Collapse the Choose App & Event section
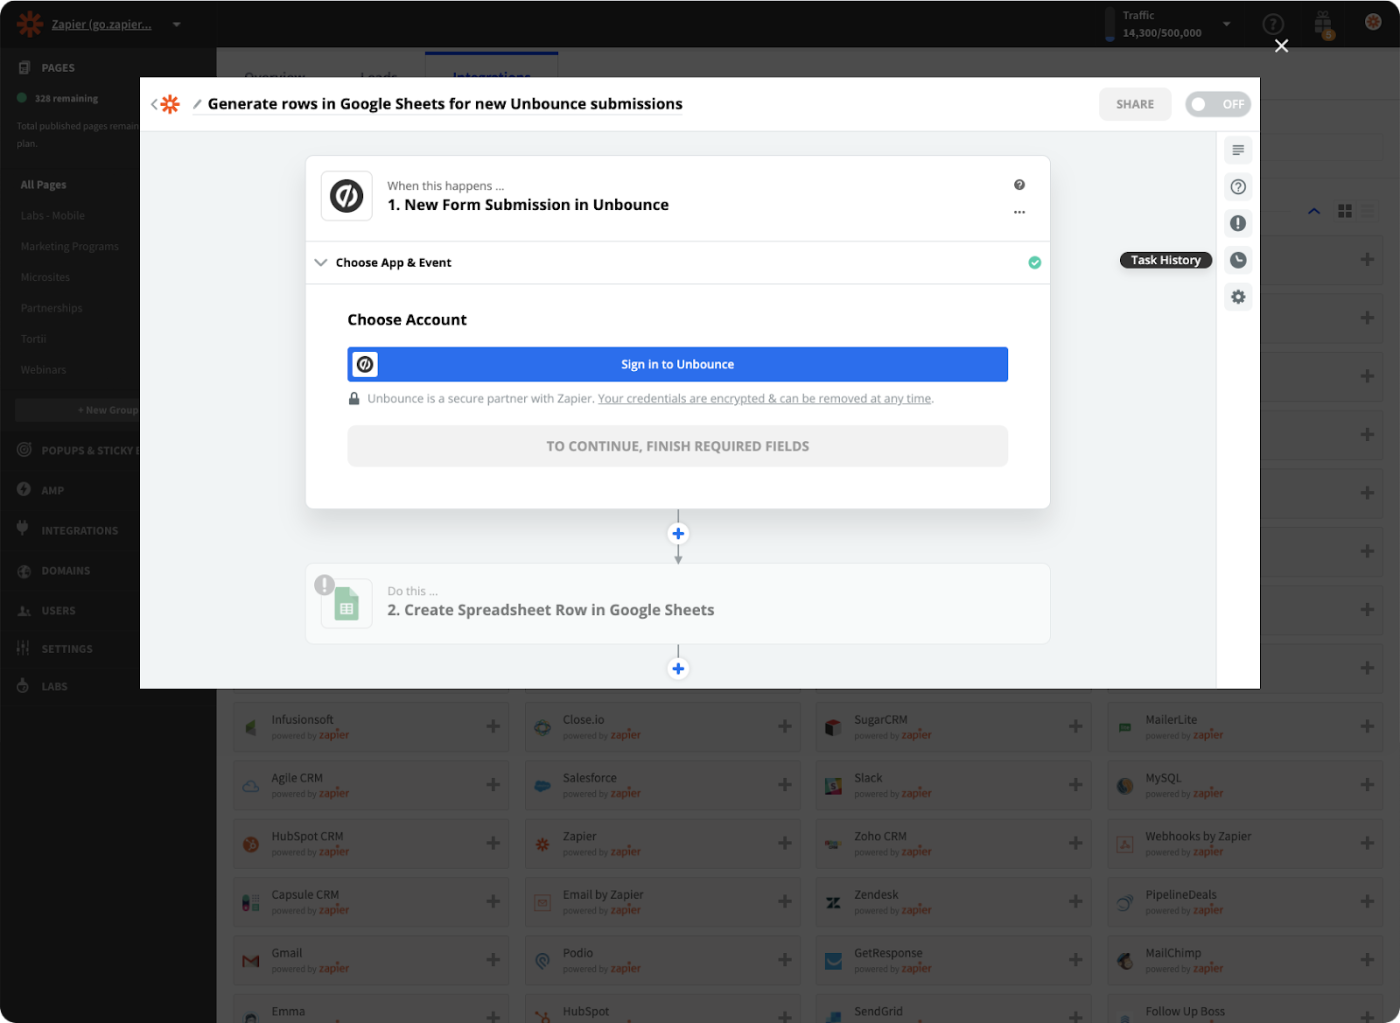The image size is (1400, 1023). coord(321,263)
